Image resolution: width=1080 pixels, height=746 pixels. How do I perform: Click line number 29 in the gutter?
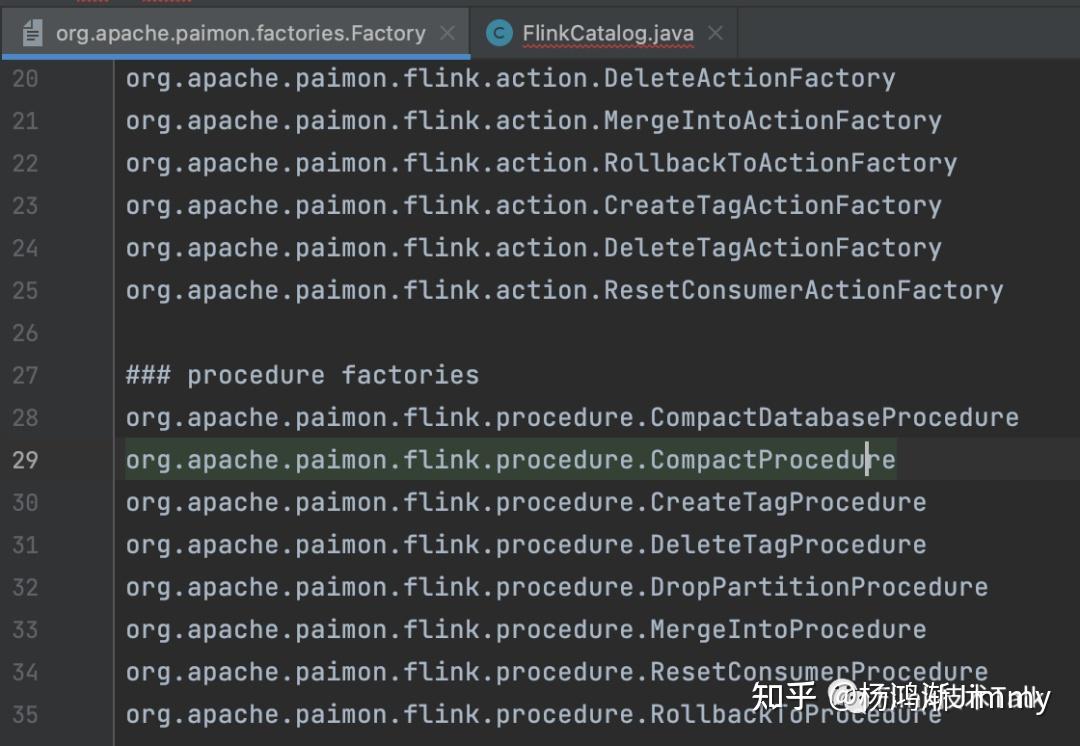[25, 460]
